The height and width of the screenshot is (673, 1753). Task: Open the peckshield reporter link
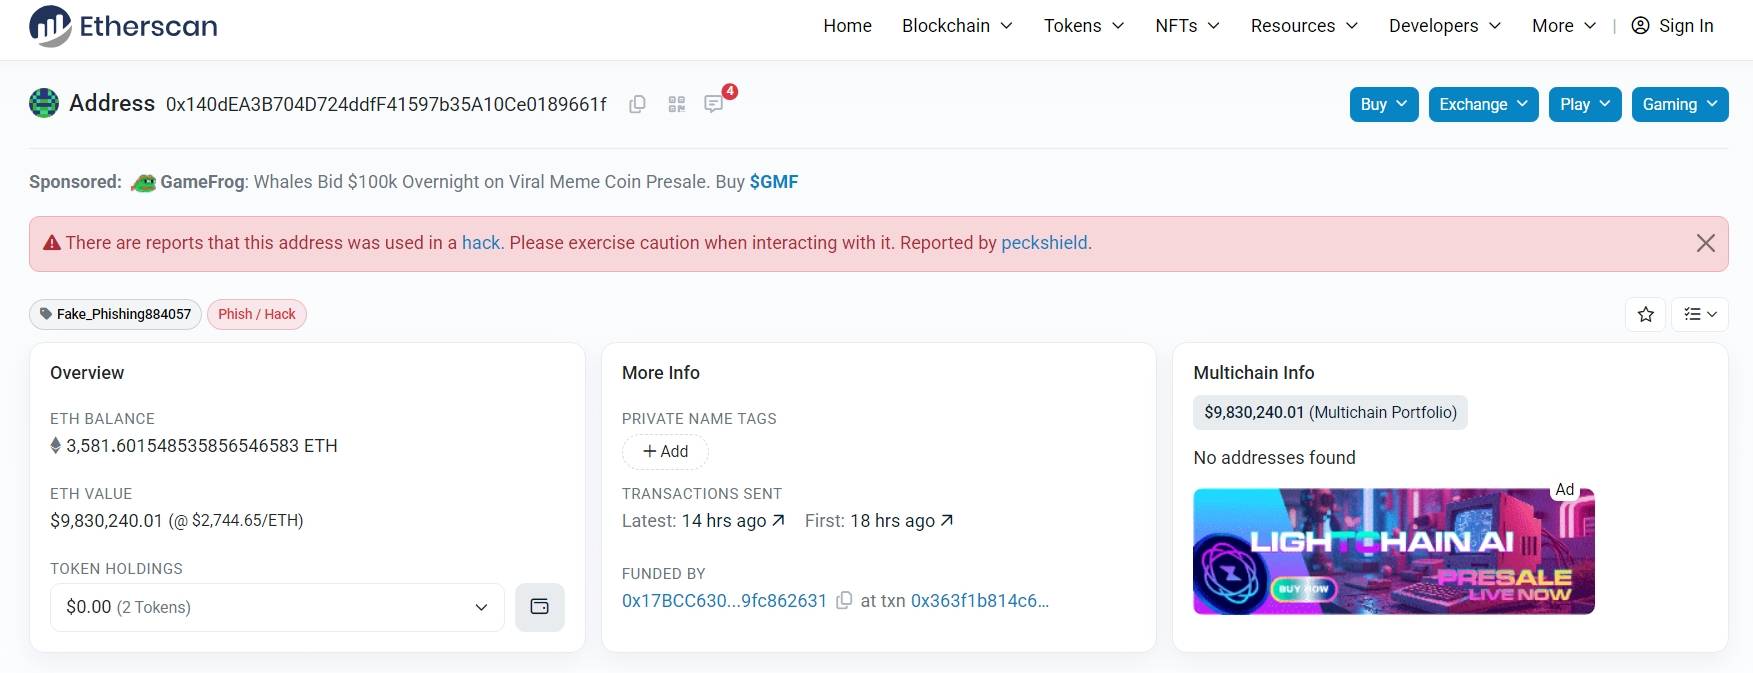(x=1044, y=243)
